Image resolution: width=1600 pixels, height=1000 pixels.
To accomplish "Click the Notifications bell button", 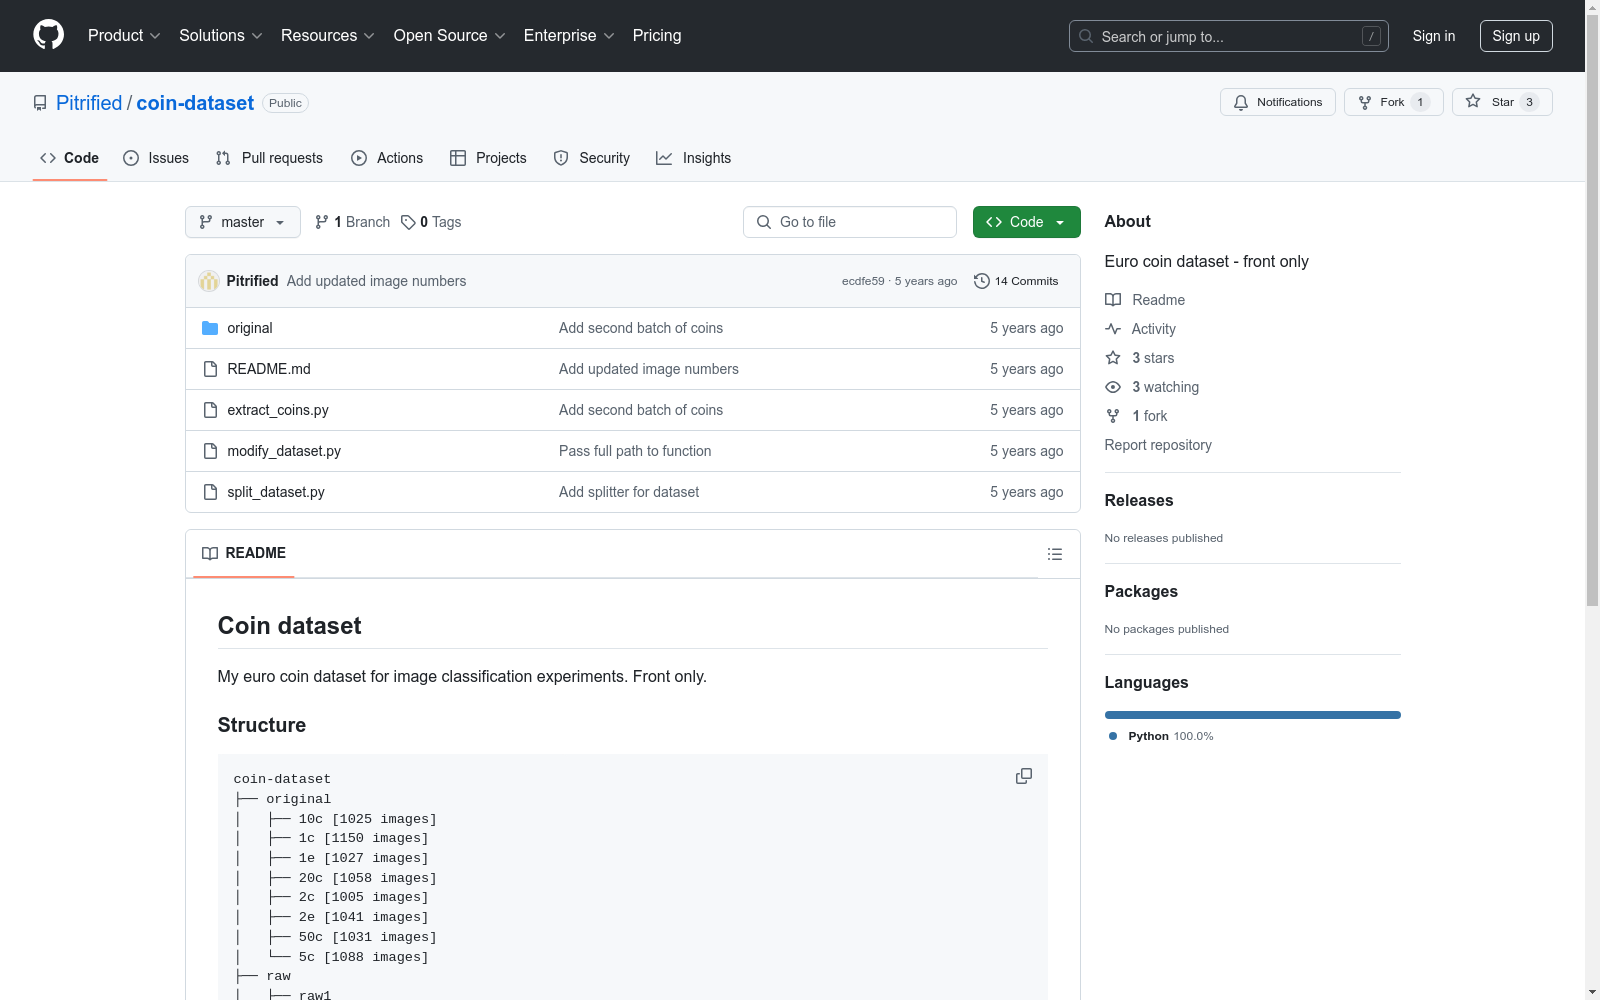I will coord(1277,102).
